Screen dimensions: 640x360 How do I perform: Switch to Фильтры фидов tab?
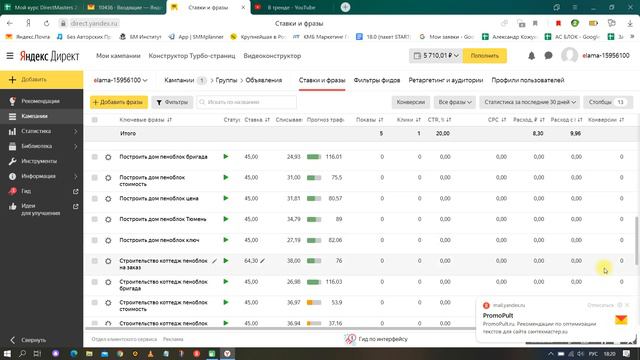coord(377,80)
